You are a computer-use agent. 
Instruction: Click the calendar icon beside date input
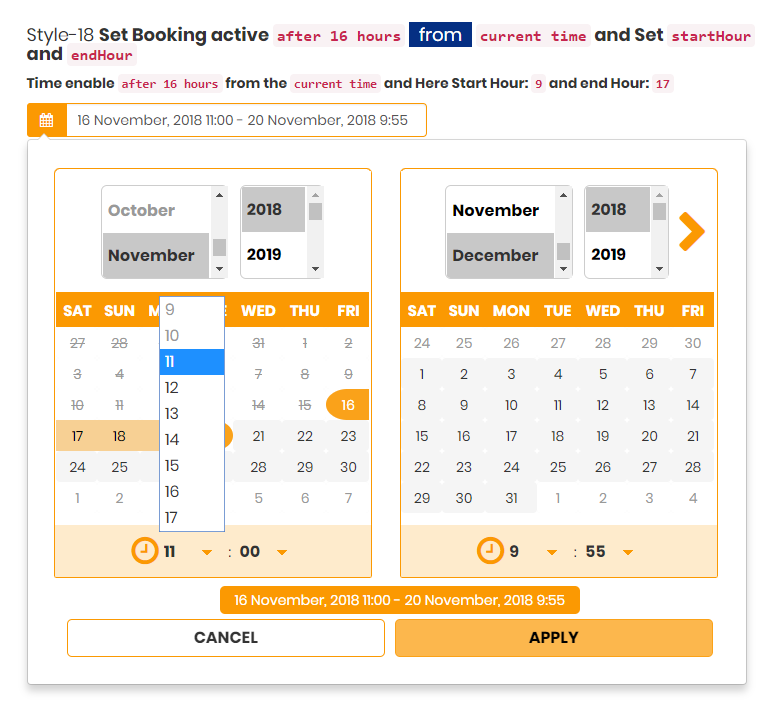tap(46, 121)
